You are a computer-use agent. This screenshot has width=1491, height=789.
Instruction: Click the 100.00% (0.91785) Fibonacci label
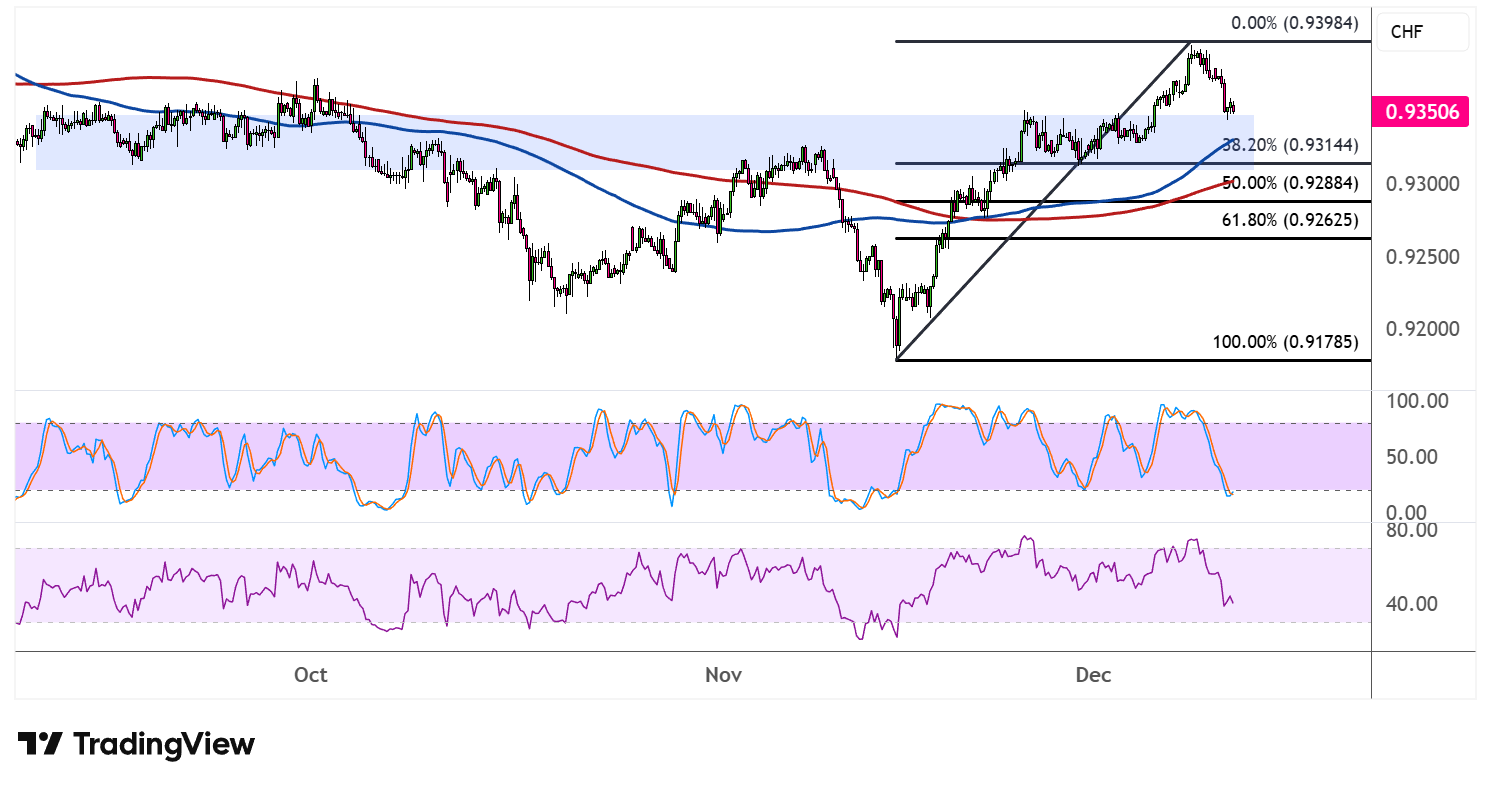1286,342
